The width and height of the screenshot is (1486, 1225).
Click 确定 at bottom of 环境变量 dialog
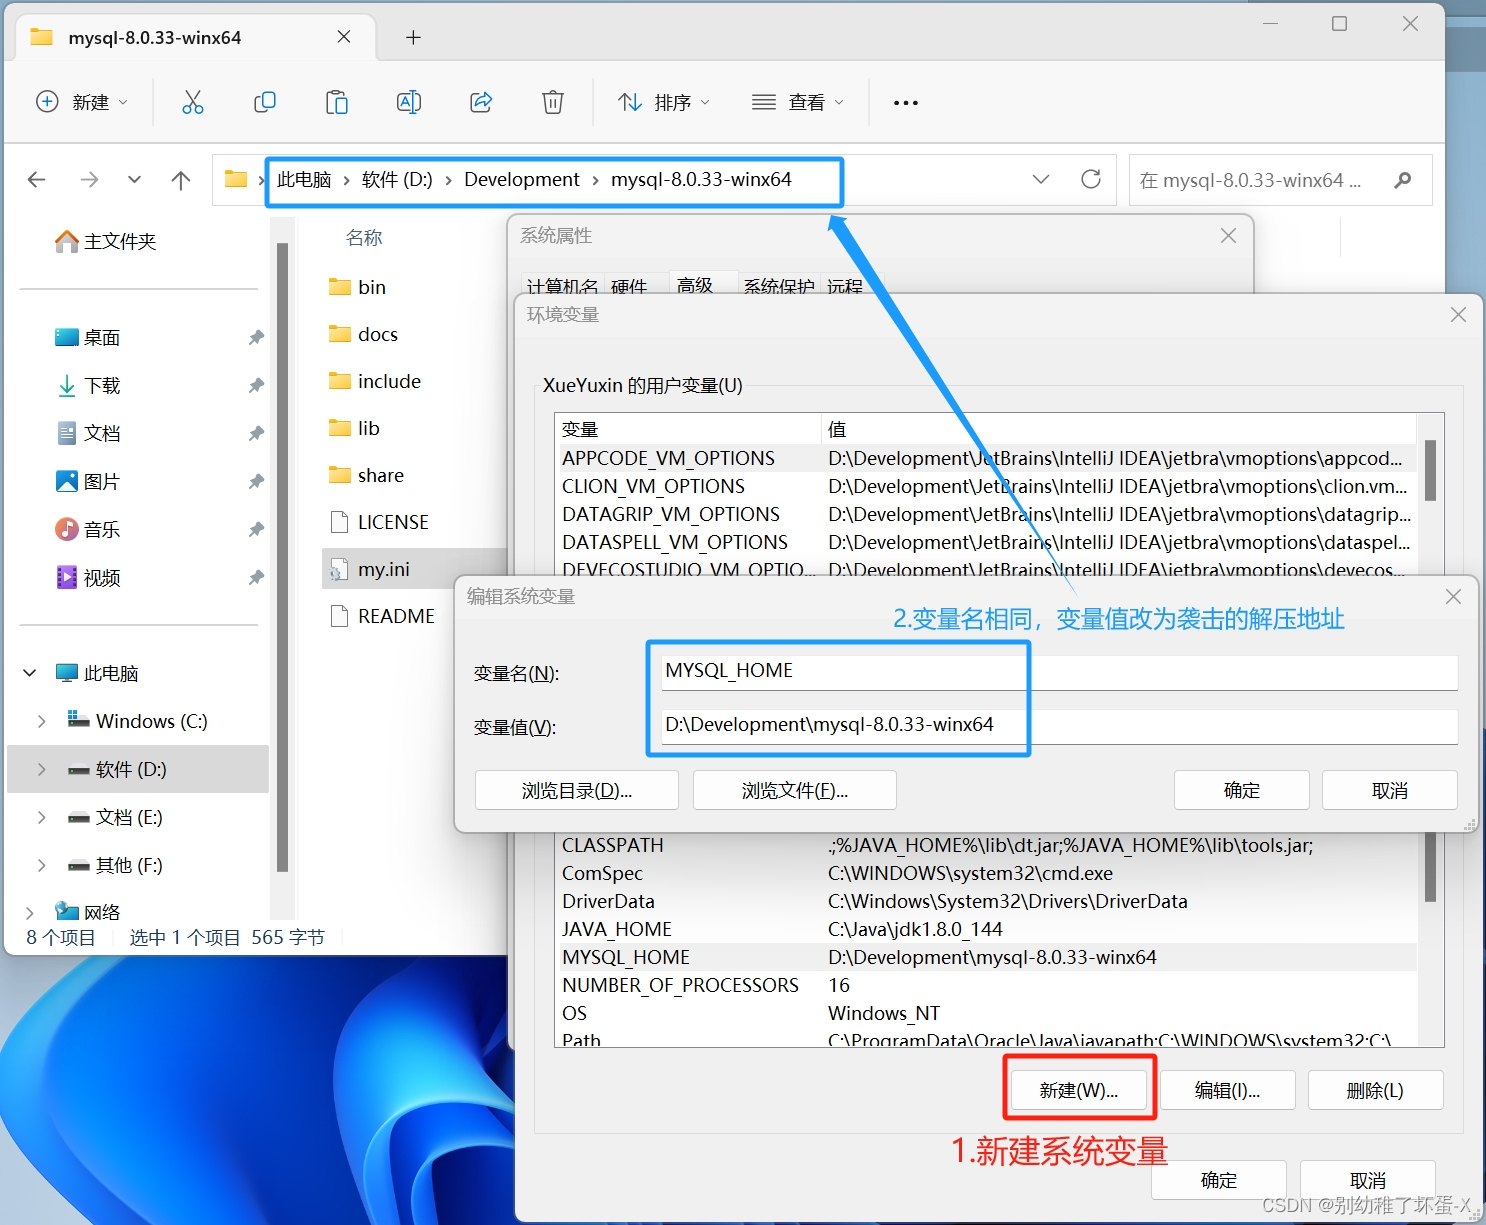1219,1180
